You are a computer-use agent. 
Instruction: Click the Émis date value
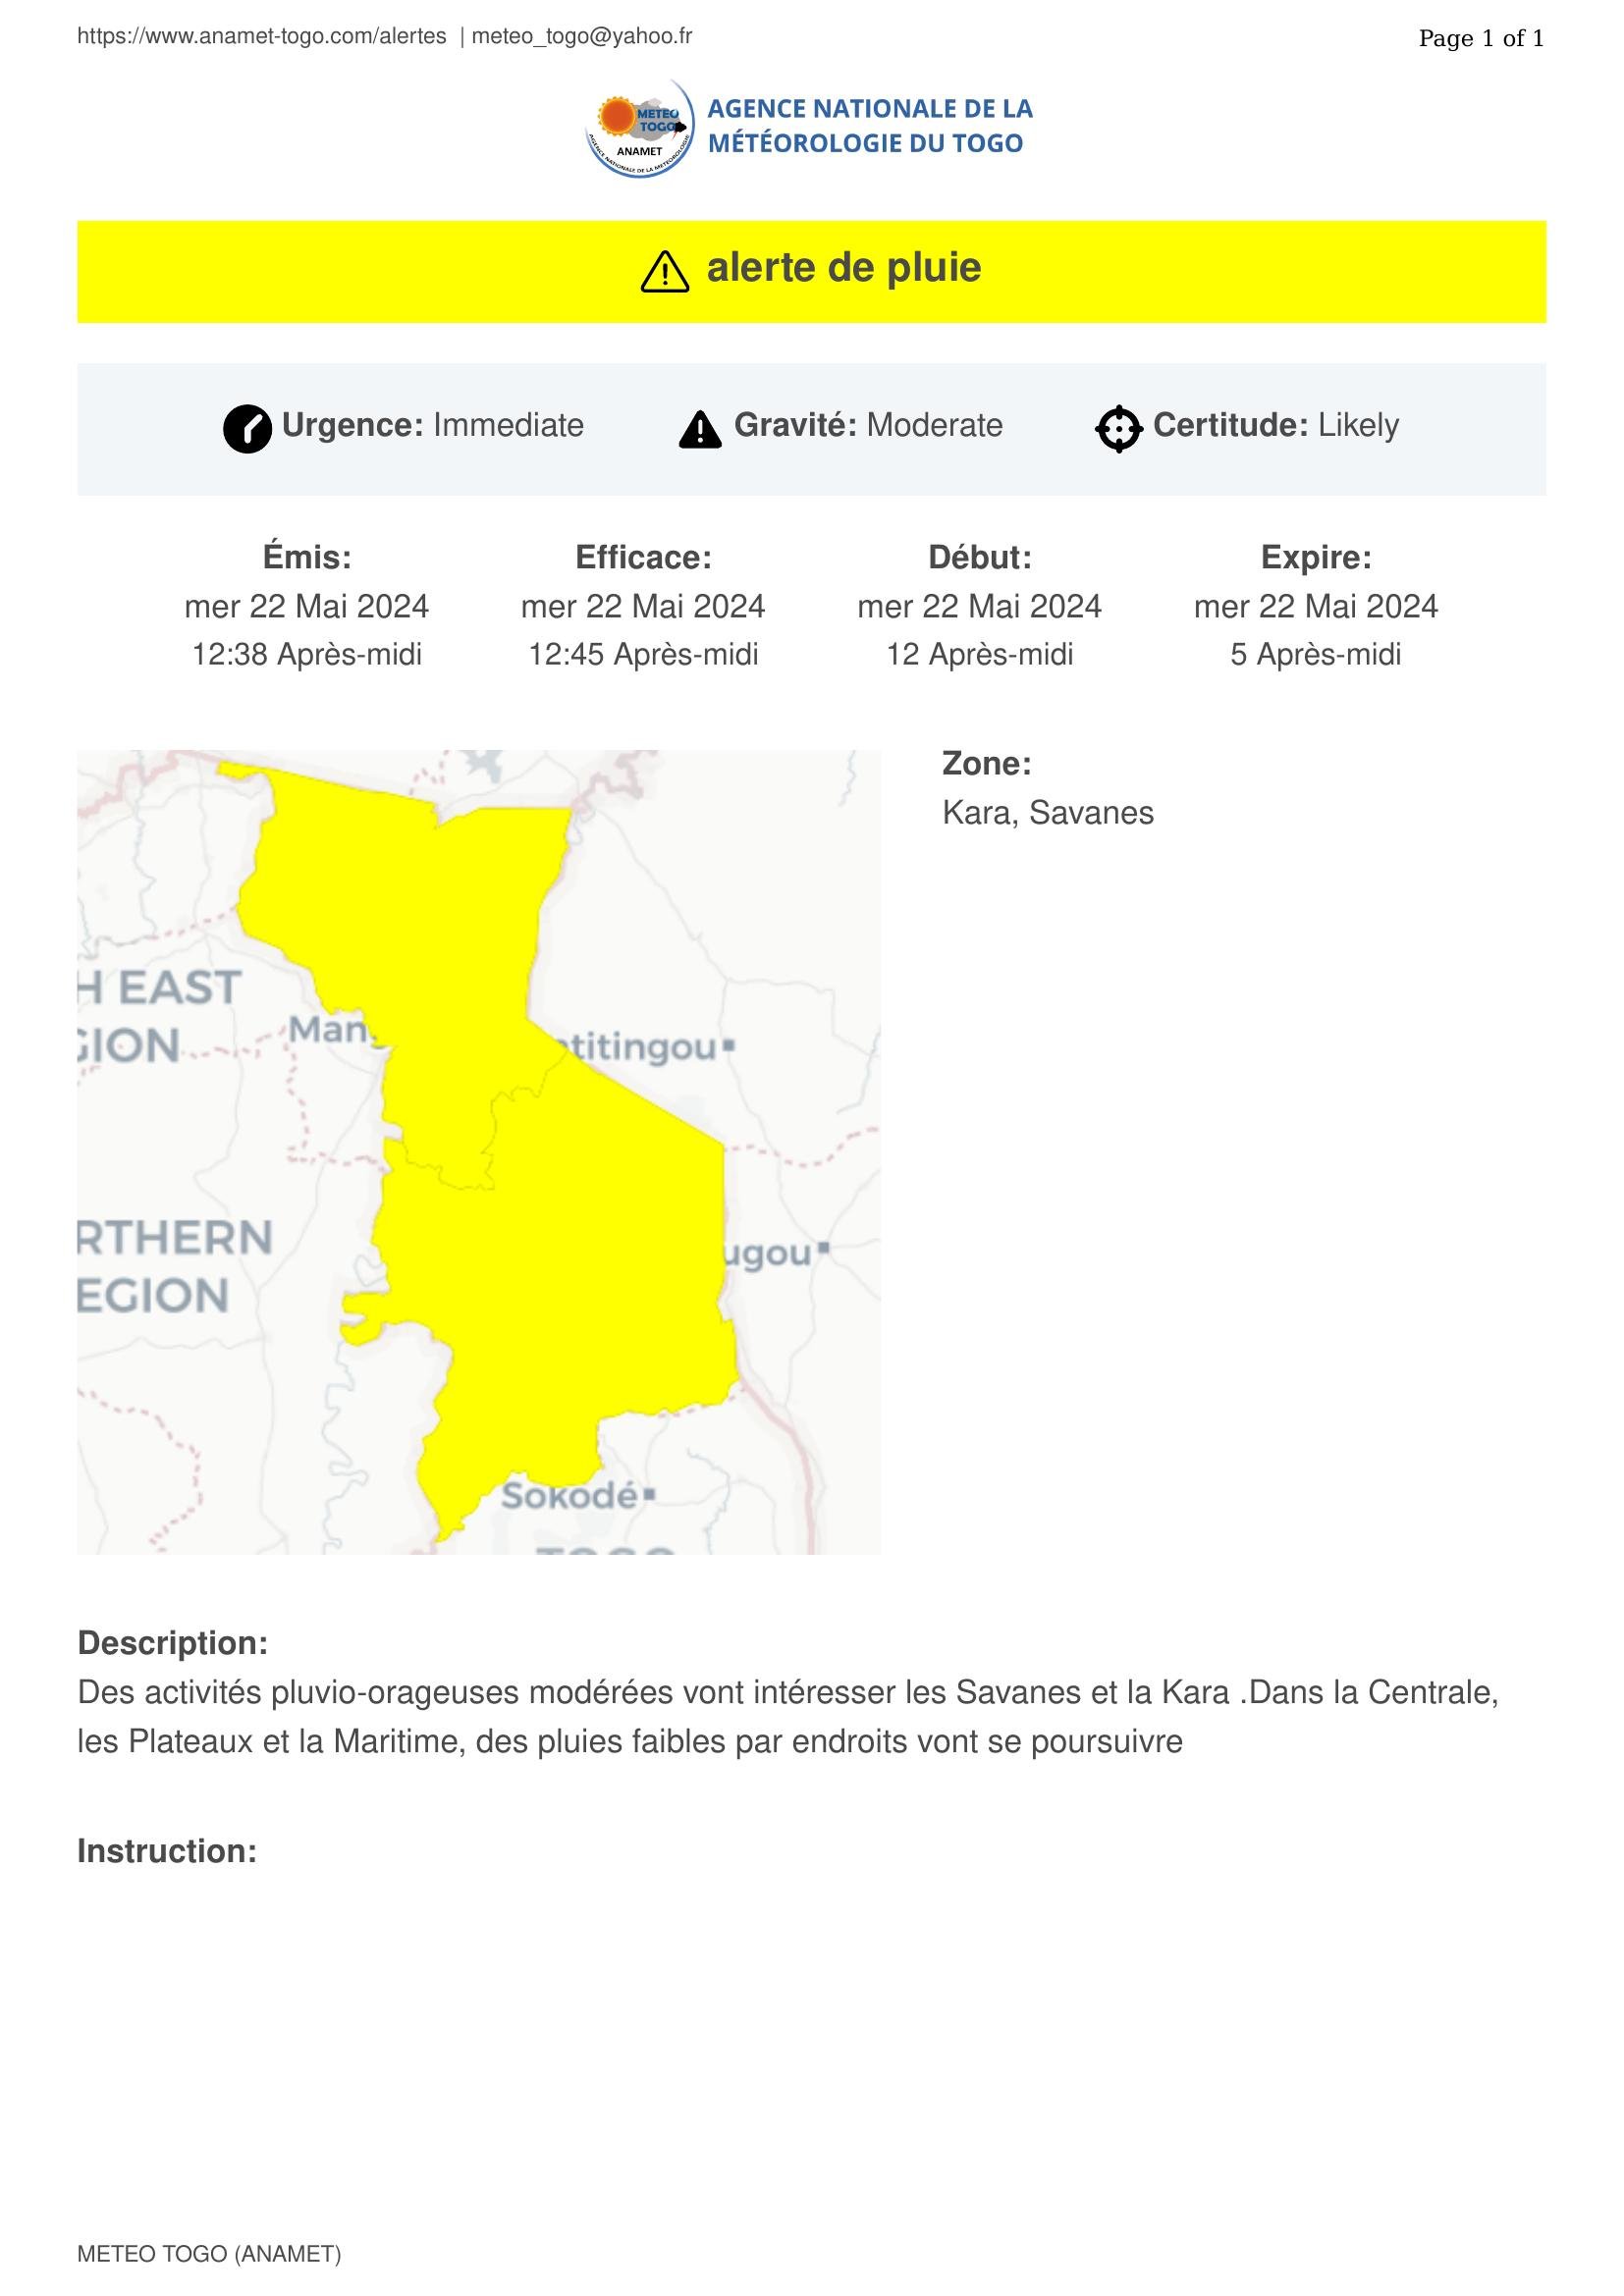[x=307, y=606]
